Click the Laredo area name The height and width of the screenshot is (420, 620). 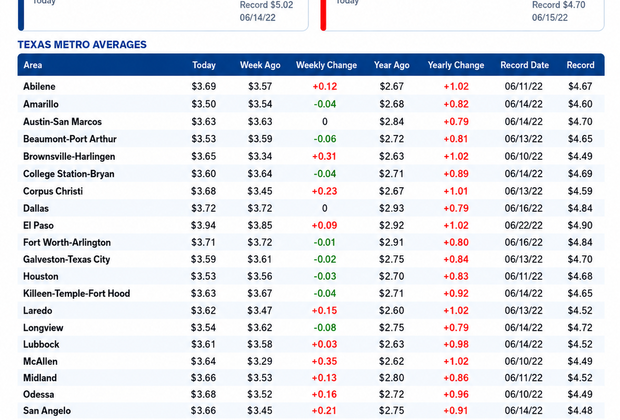click(37, 310)
